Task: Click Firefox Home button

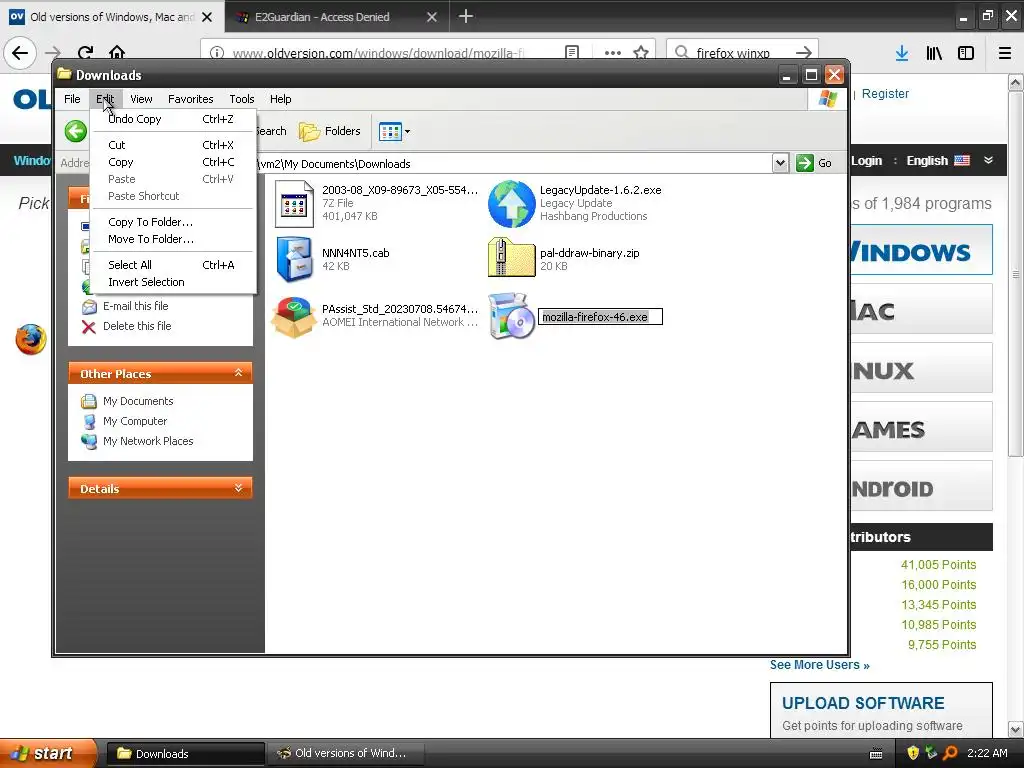Action: tap(117, 53)
